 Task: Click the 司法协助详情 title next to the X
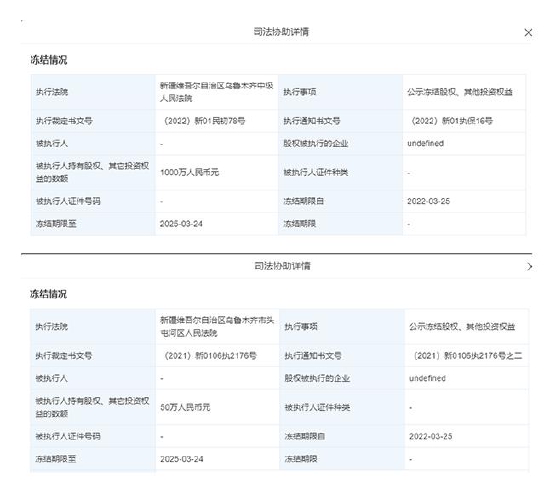281,32
